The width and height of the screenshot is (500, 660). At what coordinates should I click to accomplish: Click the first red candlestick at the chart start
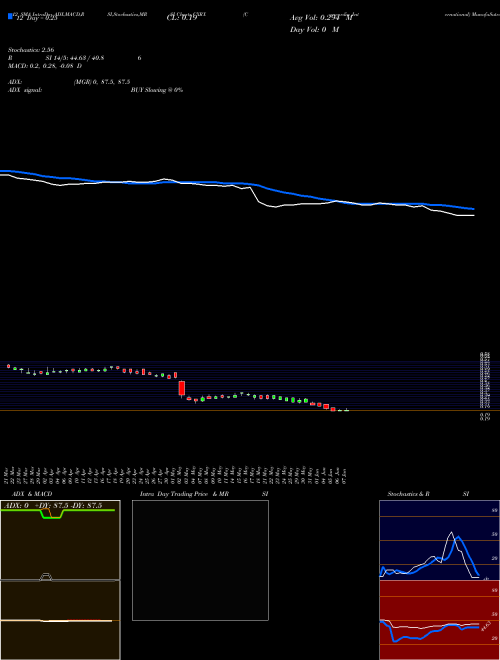tap(8, 366)
